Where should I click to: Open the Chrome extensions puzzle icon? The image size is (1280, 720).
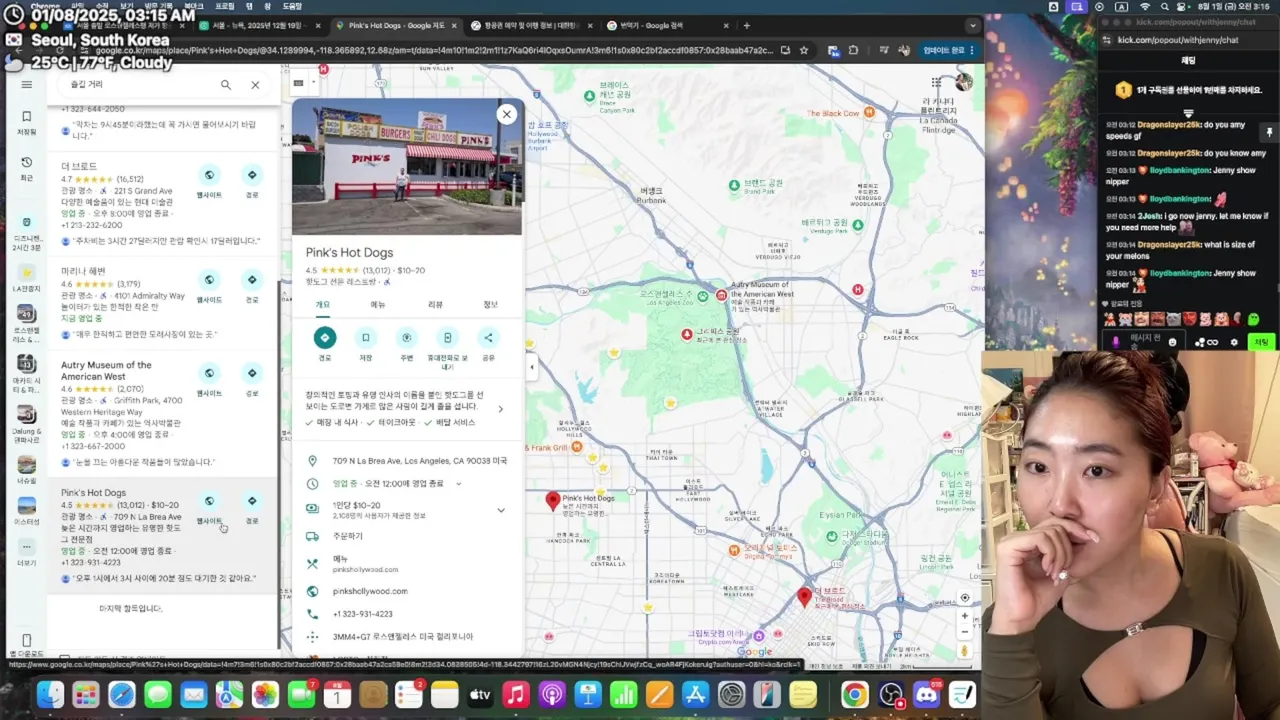click(853, 50)
